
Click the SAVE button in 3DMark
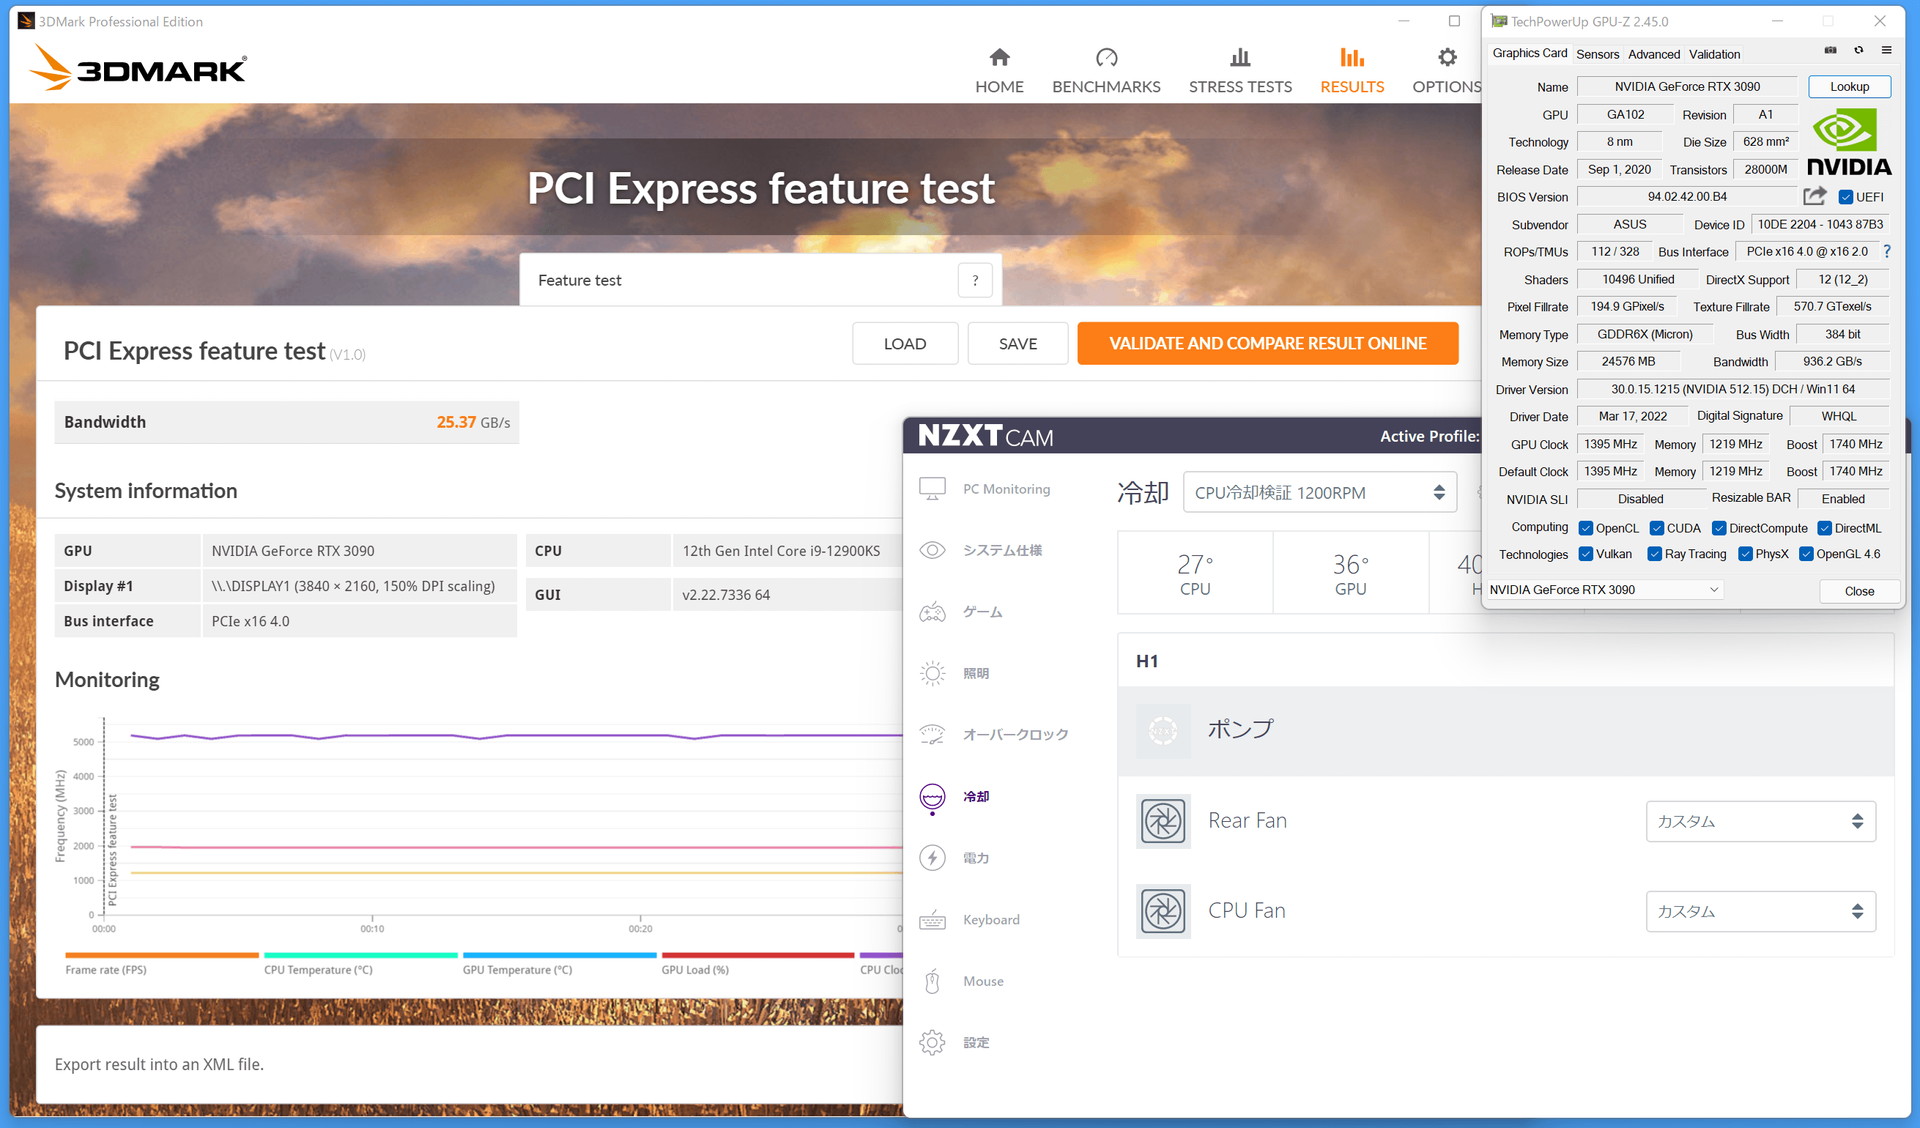[x=1017, y=343]
